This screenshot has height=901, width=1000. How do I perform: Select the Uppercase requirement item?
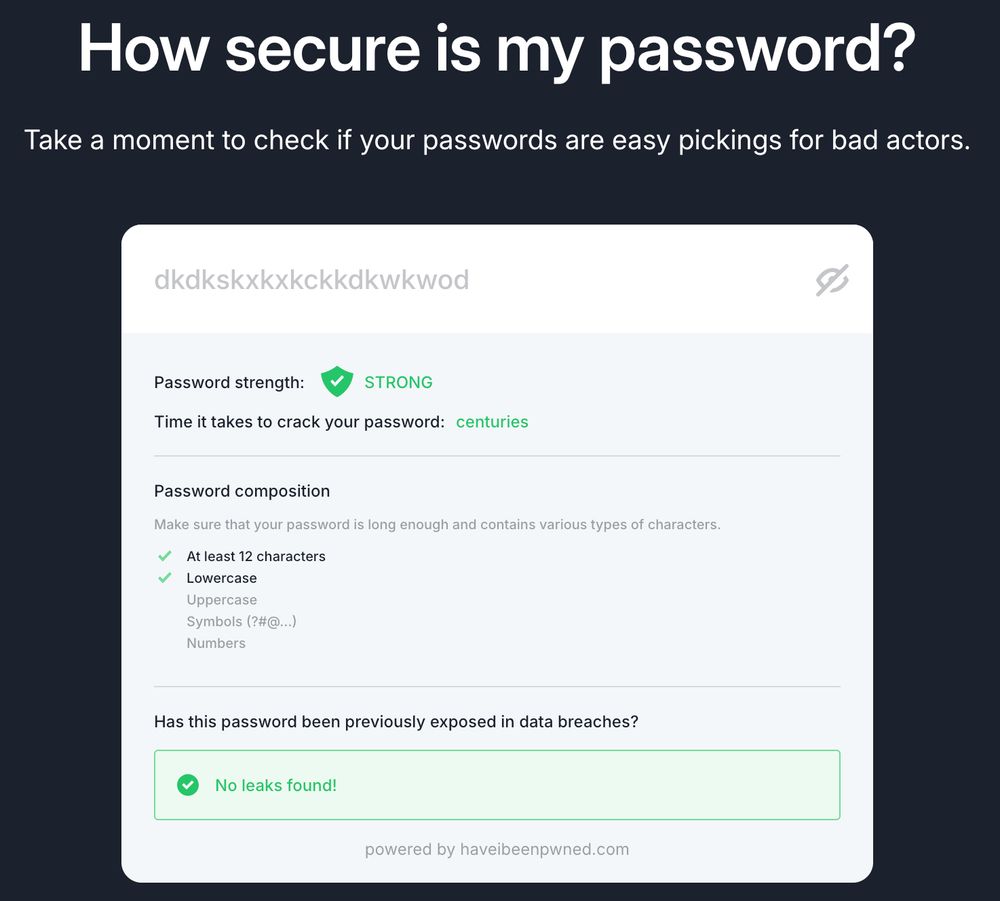pos(221,599)
